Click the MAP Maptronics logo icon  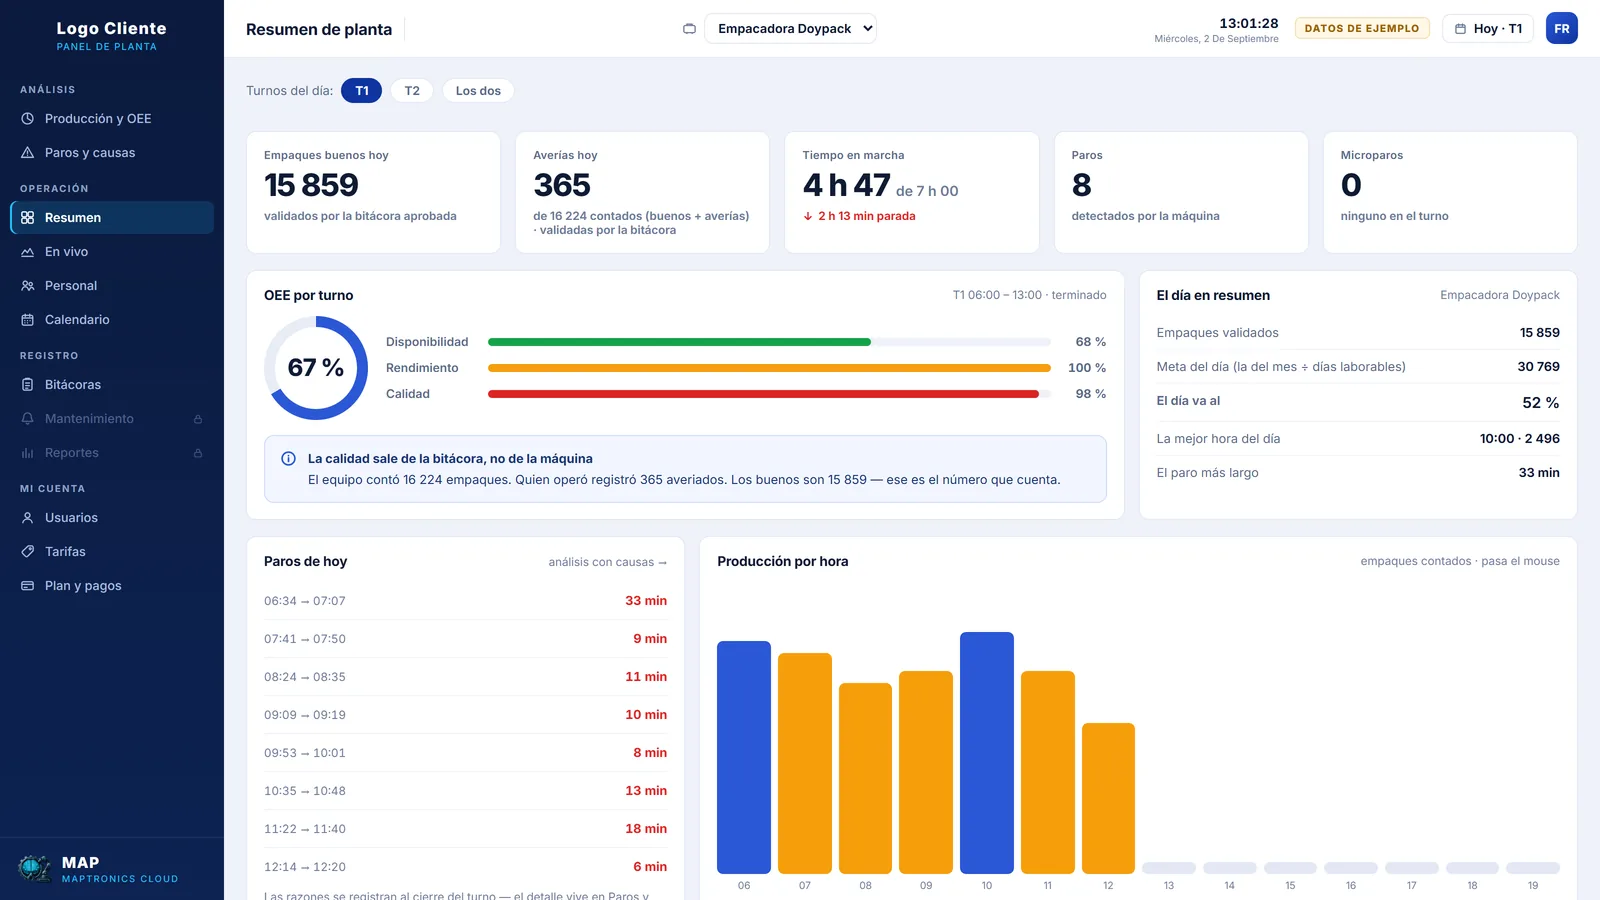coord(35,868)
